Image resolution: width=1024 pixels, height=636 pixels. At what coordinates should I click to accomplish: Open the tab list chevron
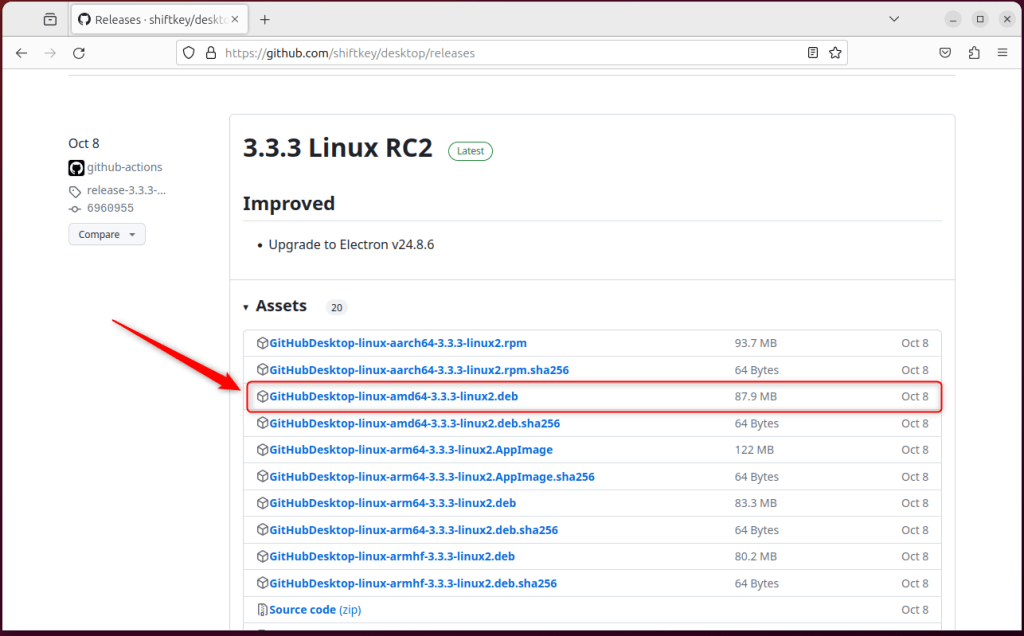893,19
